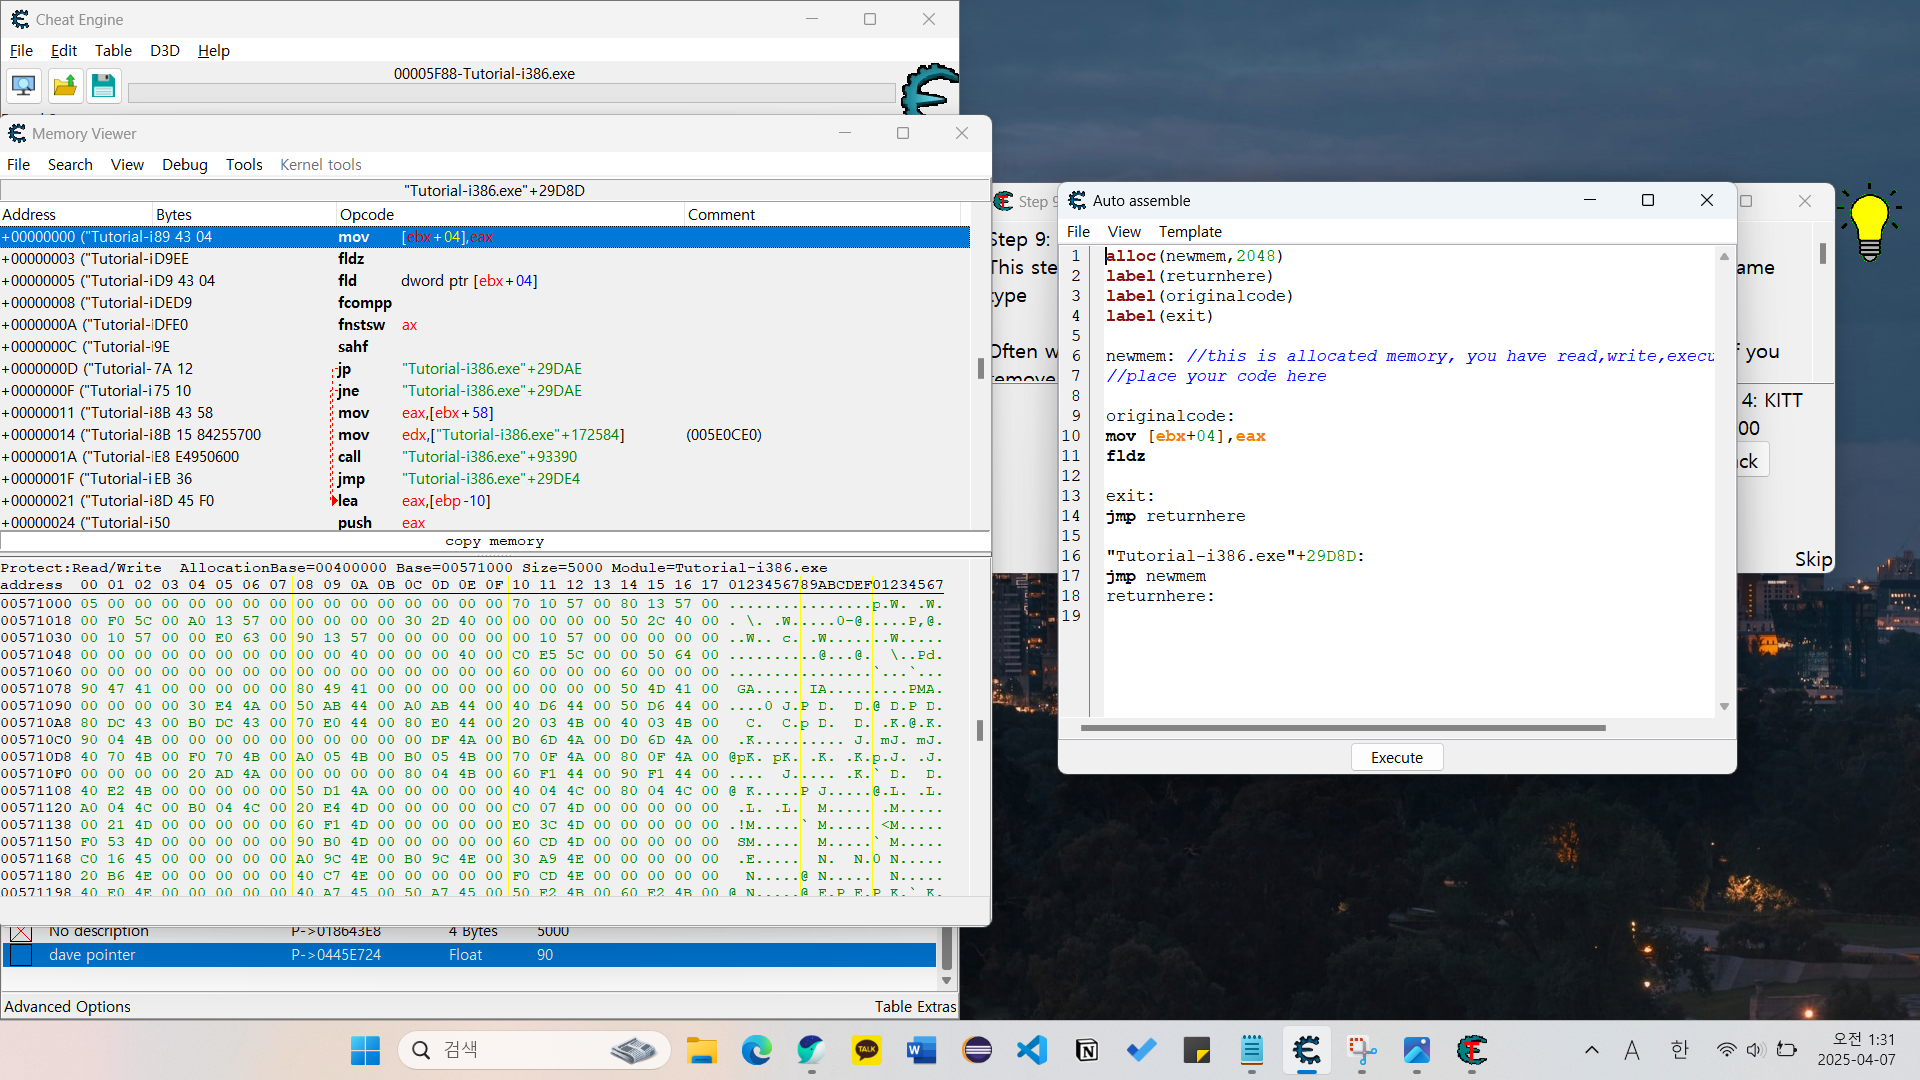This screenshot has height=1080, width=1920.
Task: Open the KakaoTalk taskbar icon
Action: (x=866, y=1050)
